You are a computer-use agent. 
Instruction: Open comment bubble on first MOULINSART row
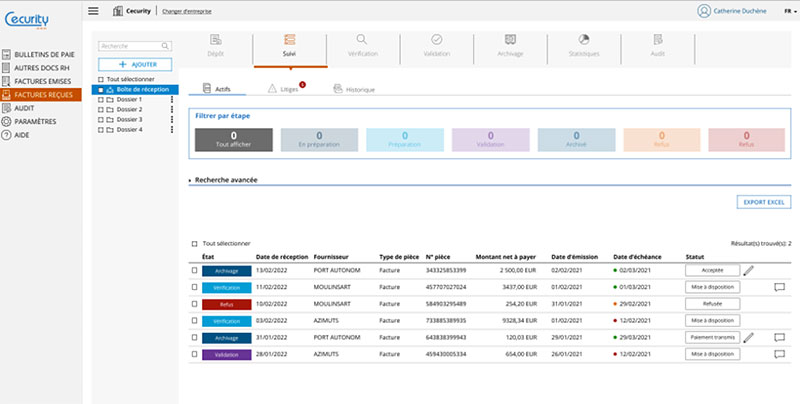pos(779,287)
